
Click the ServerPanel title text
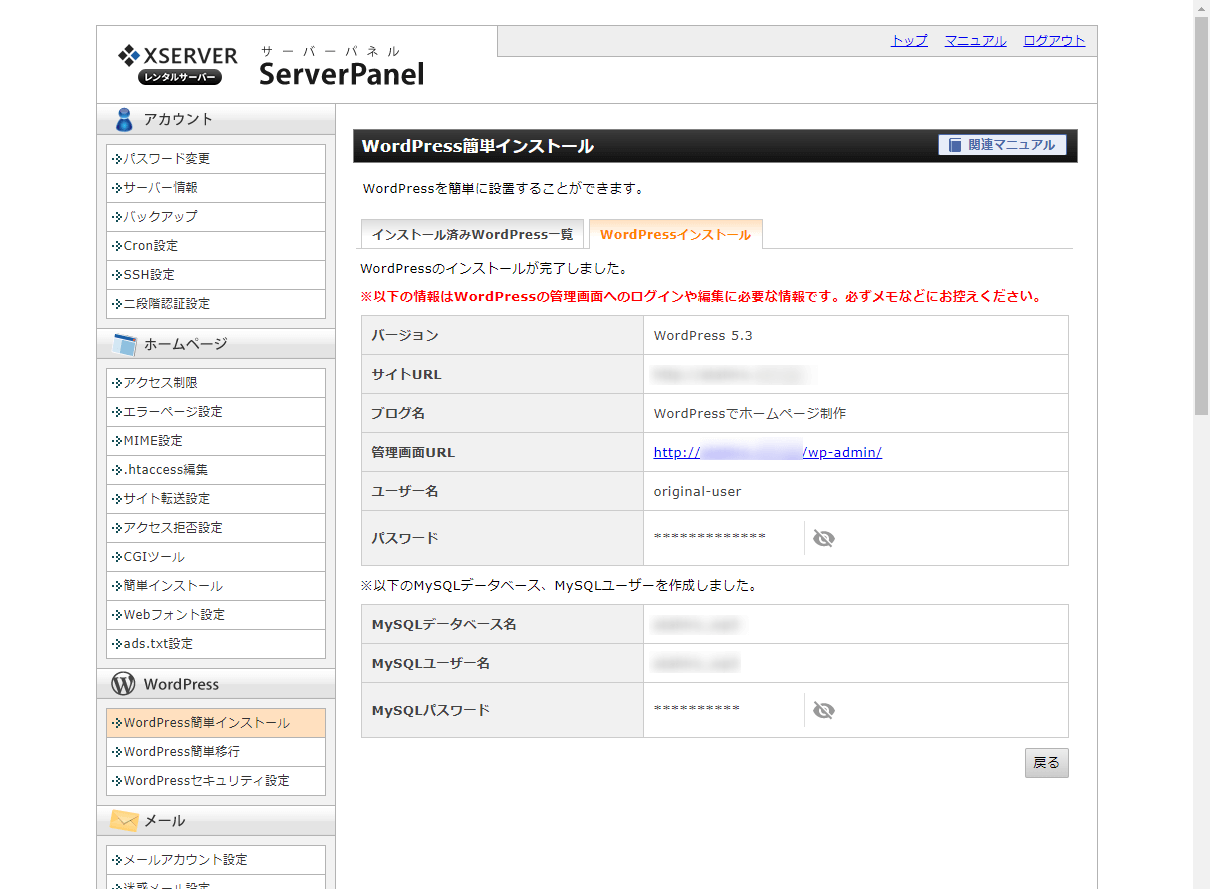tap(341, 74)
